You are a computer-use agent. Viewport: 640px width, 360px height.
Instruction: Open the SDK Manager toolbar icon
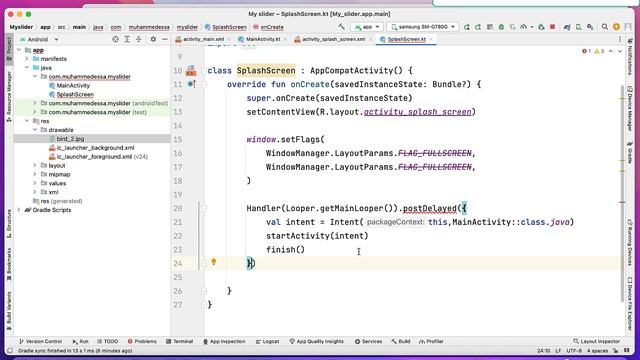point(590,27)
